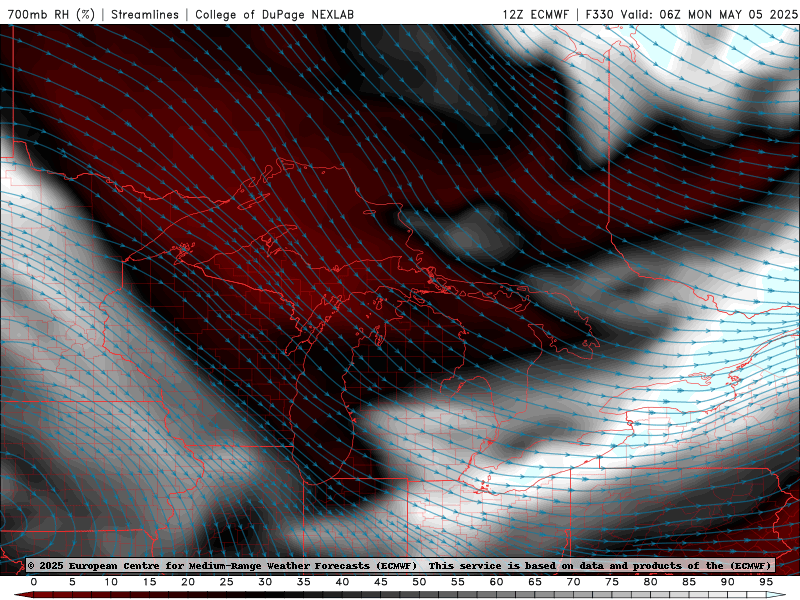Click 'F330 Valid: 06Z MON MAY 05 2025' text
The image size is (800, 600).
click(691, 14)
